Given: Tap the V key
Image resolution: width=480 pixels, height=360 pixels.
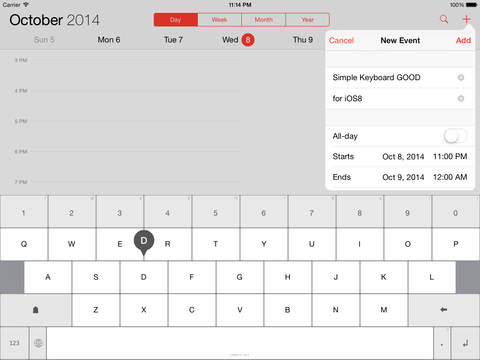Looking at the screenshot, I should click(x=240, y=310).
